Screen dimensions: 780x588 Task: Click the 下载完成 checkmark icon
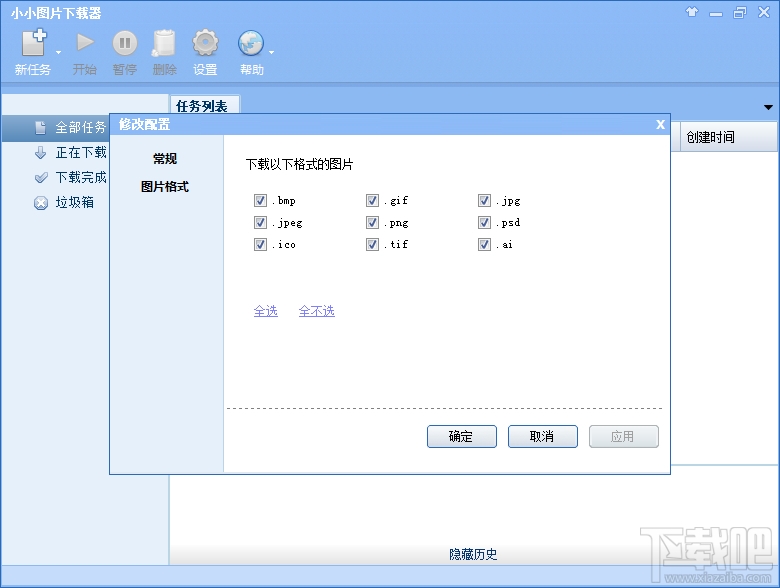(41, 178)
